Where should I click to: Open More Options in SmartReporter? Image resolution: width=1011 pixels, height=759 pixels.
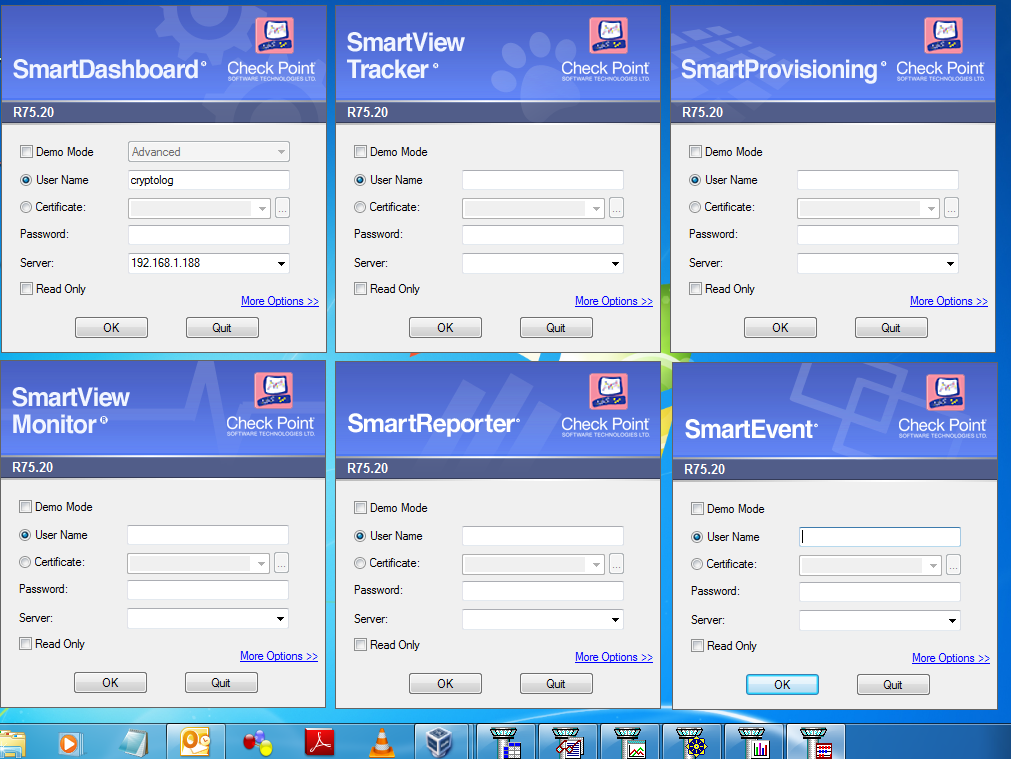pos(614,657)
